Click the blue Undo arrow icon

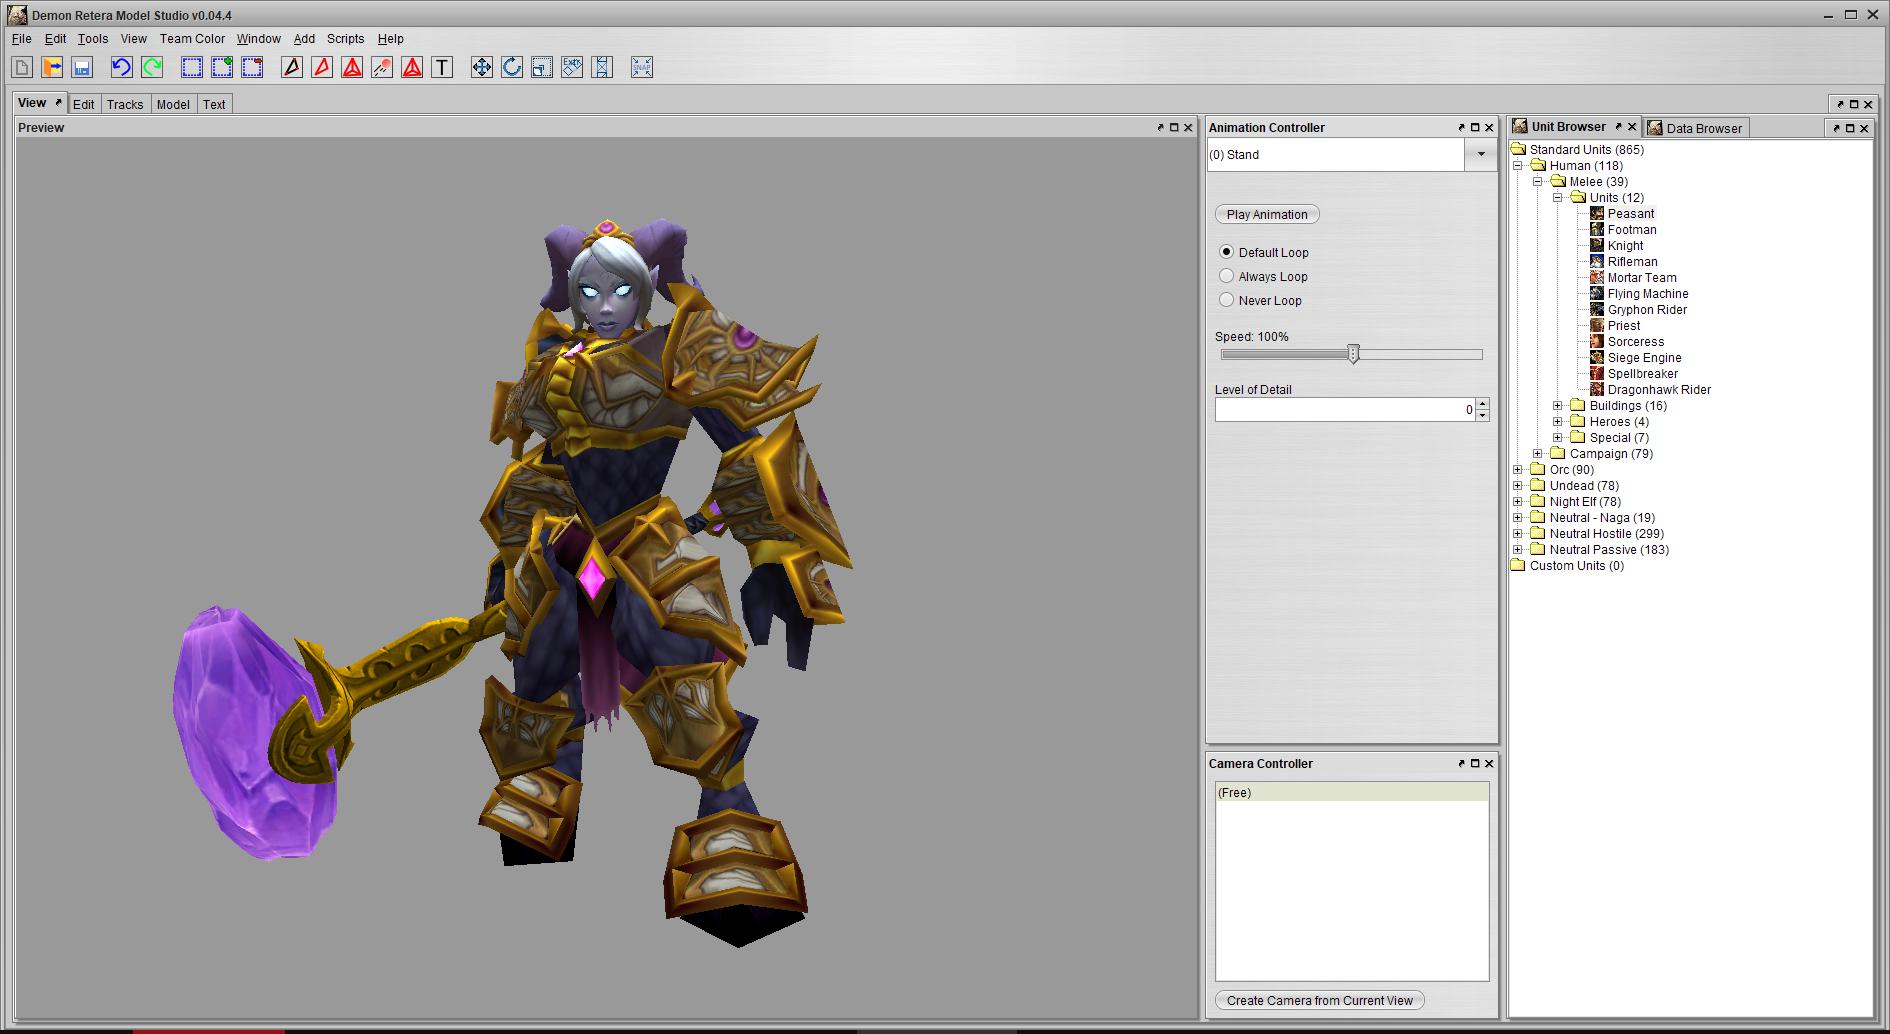tap(122, 67)
